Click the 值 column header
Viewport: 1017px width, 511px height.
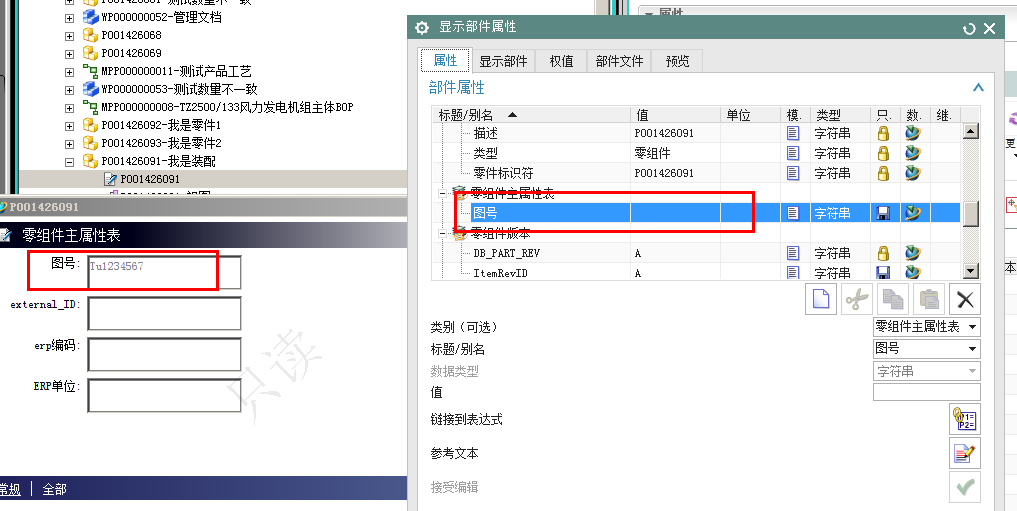coord(676,115)
